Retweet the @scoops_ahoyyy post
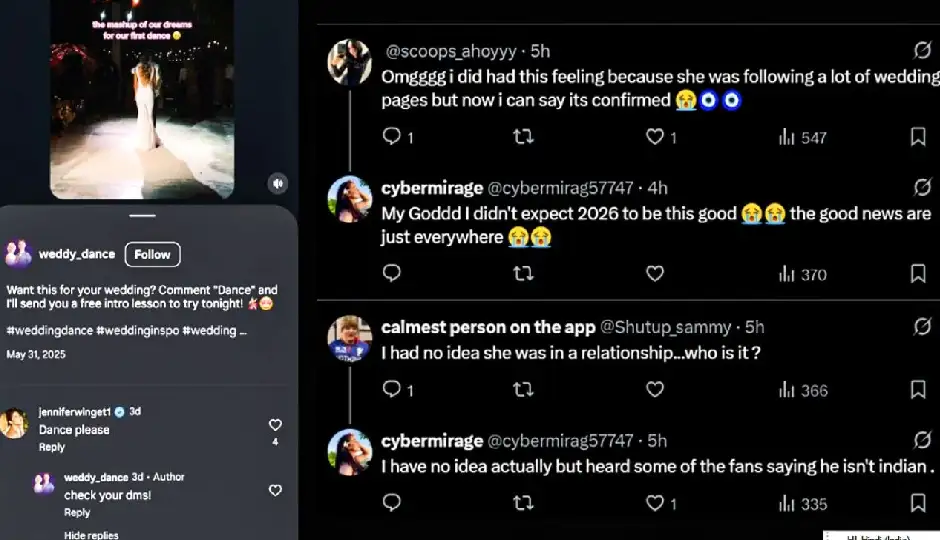Screen dimensions: 940x540 [x=523, y=136]
